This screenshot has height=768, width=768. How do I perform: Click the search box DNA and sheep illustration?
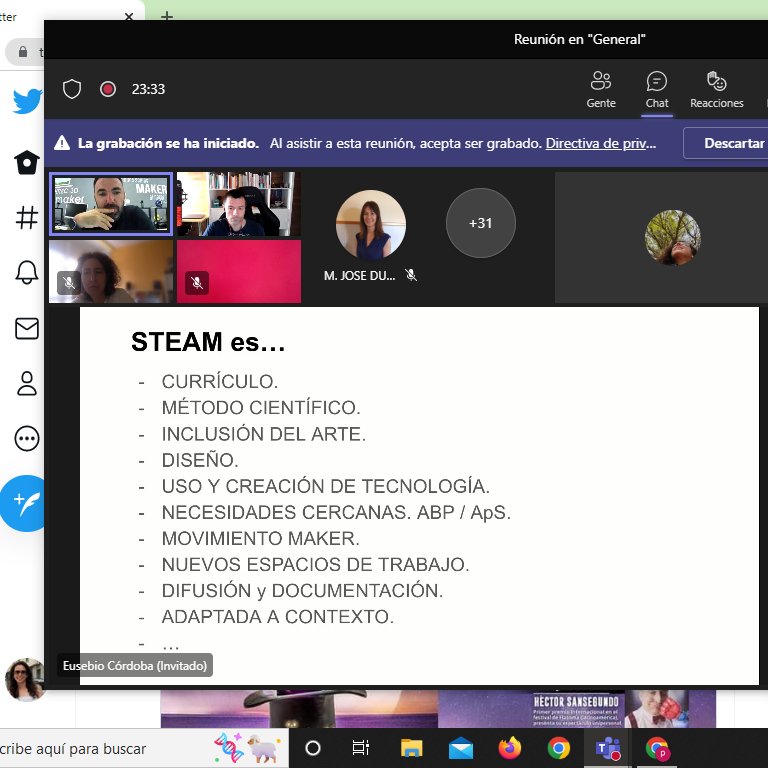tap(247, 748)
